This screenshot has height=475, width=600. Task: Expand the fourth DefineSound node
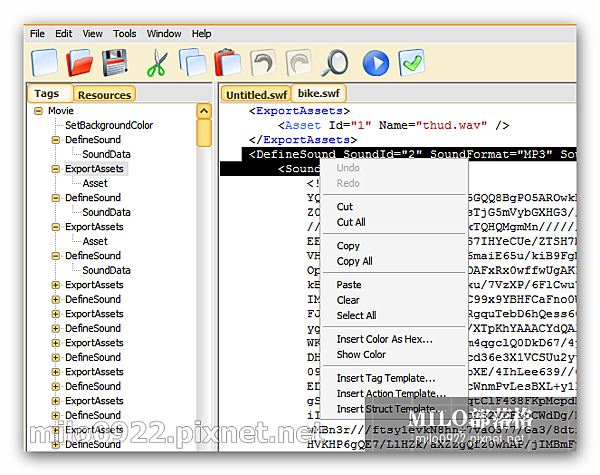[x=55, y=299]
